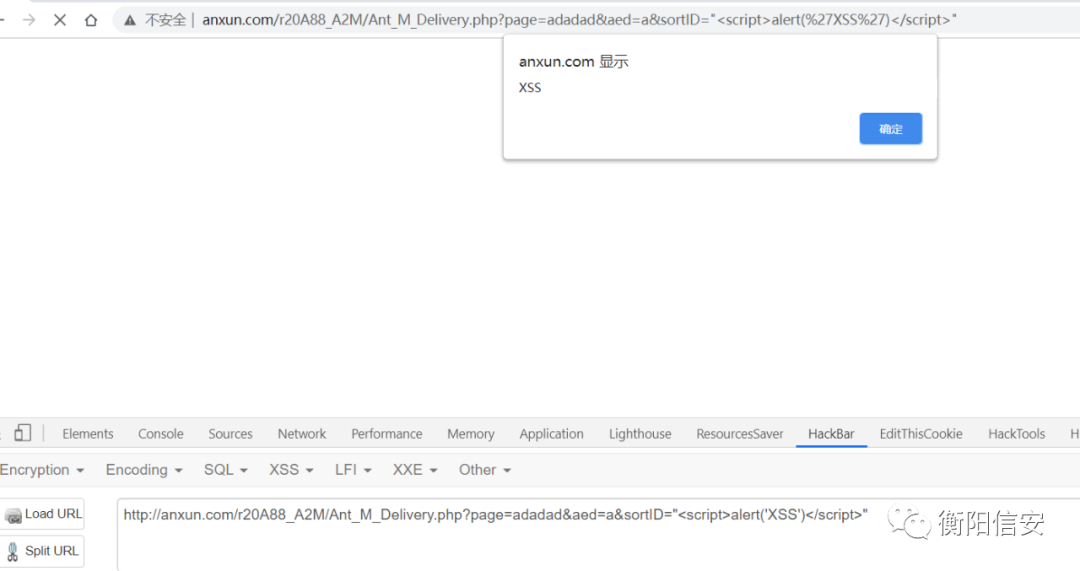Open the XSS dropdown menu
The width and height of the screenshot is (1080, 571).
coord(291,470)
